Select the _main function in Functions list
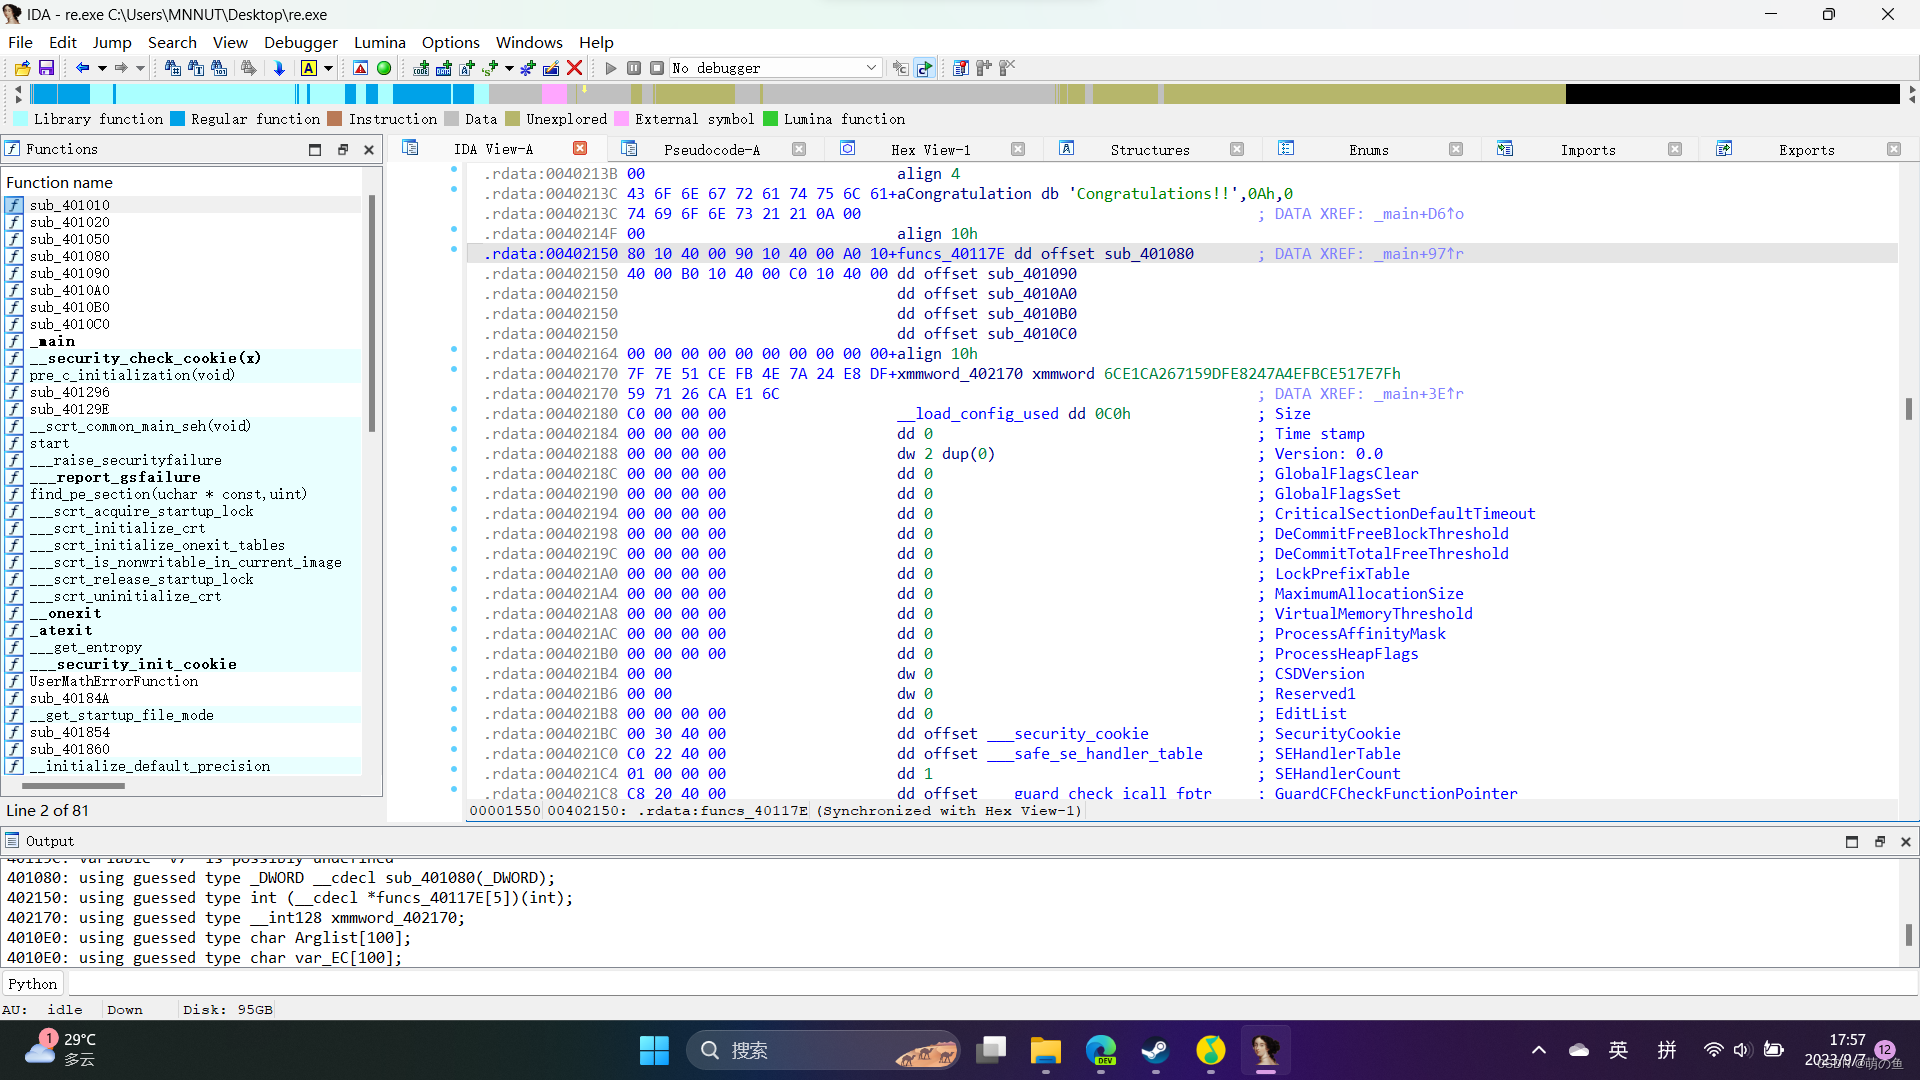 click(54, 341)
